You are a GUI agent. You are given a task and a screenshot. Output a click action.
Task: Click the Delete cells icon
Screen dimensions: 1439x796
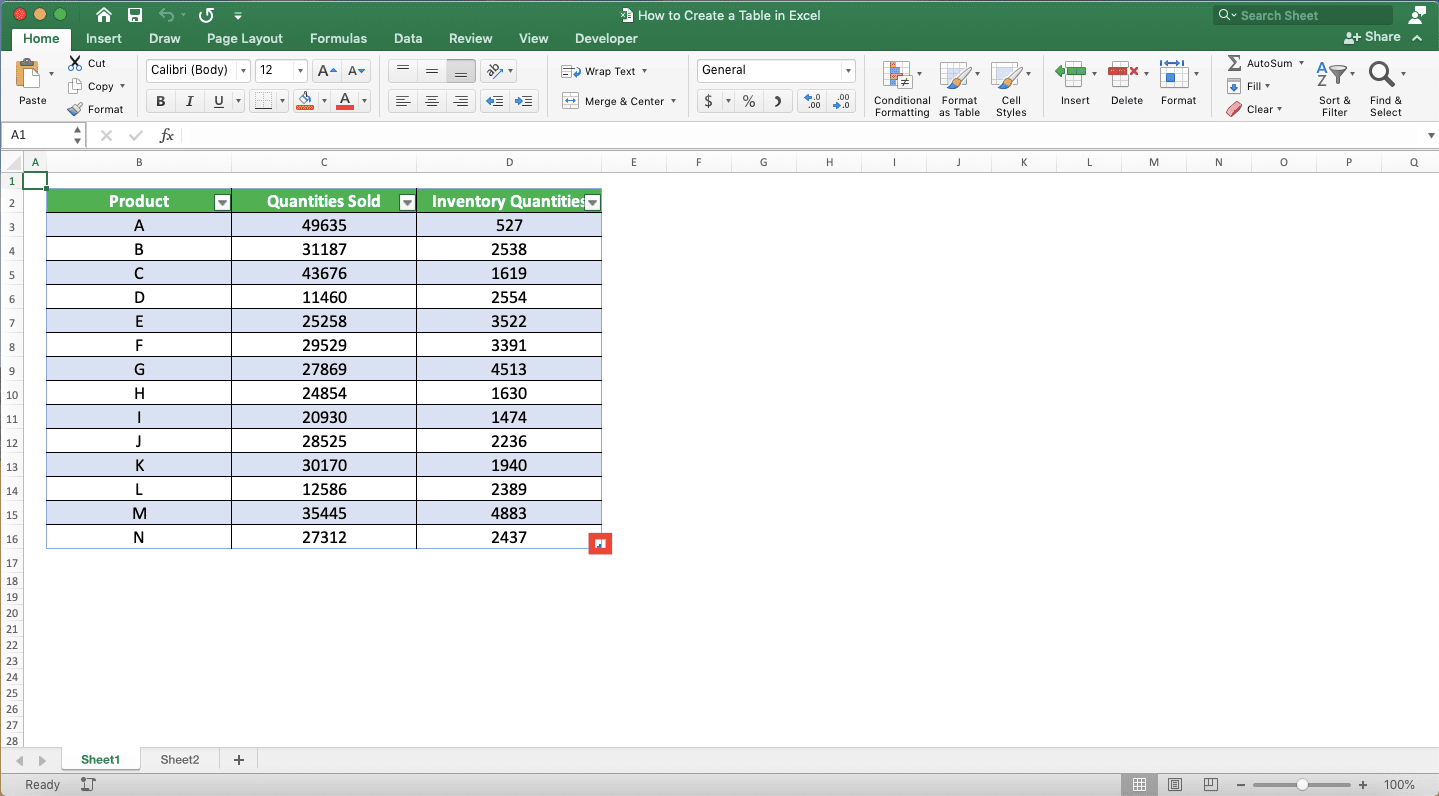pos(1123,74)
